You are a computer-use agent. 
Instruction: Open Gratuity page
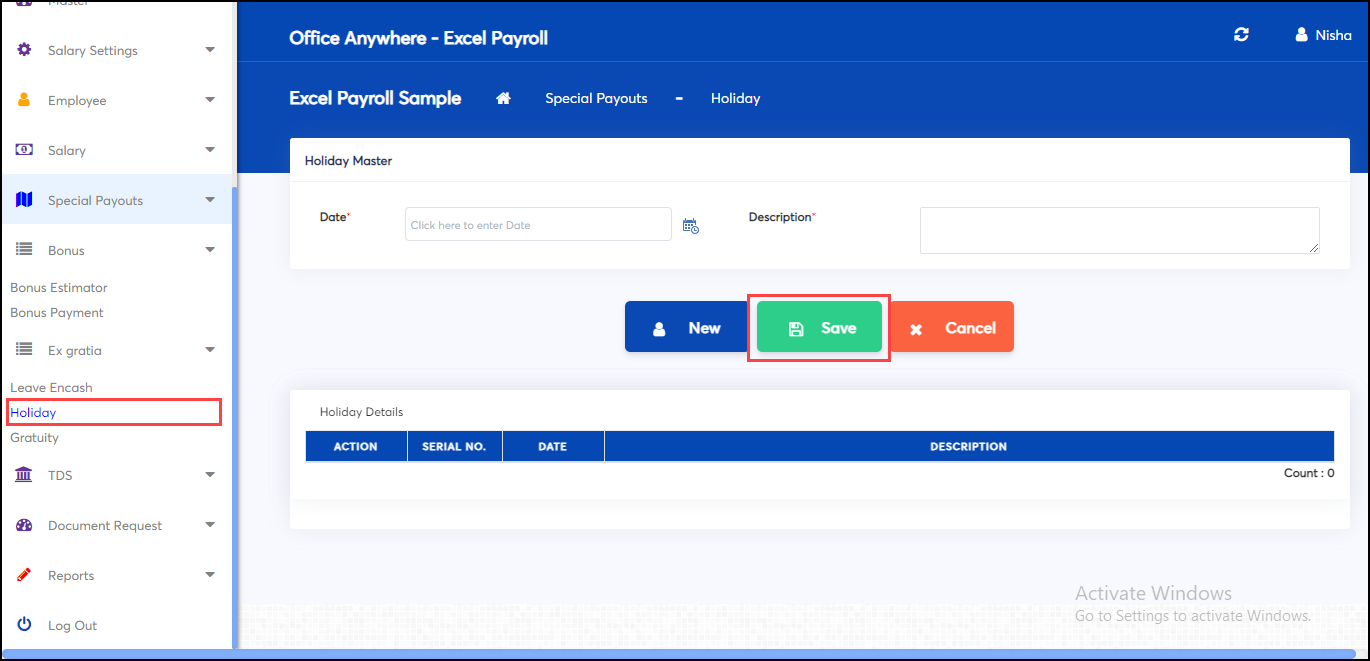coord(35,438)
